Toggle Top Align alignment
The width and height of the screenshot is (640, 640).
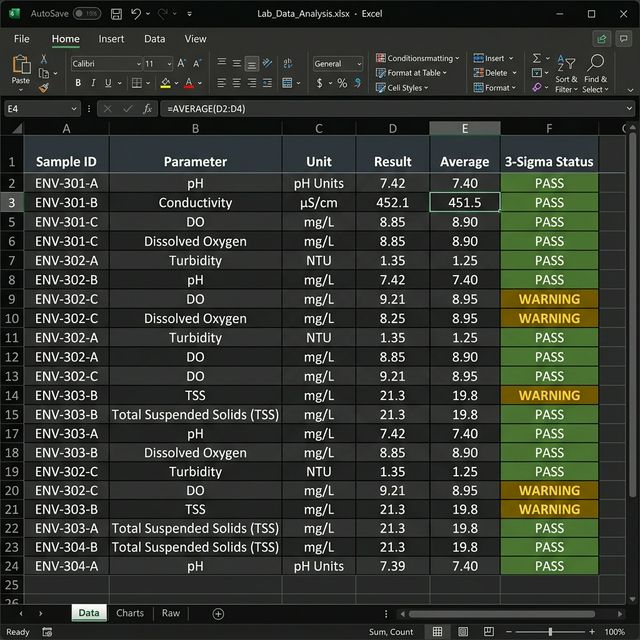click(222, 62)
